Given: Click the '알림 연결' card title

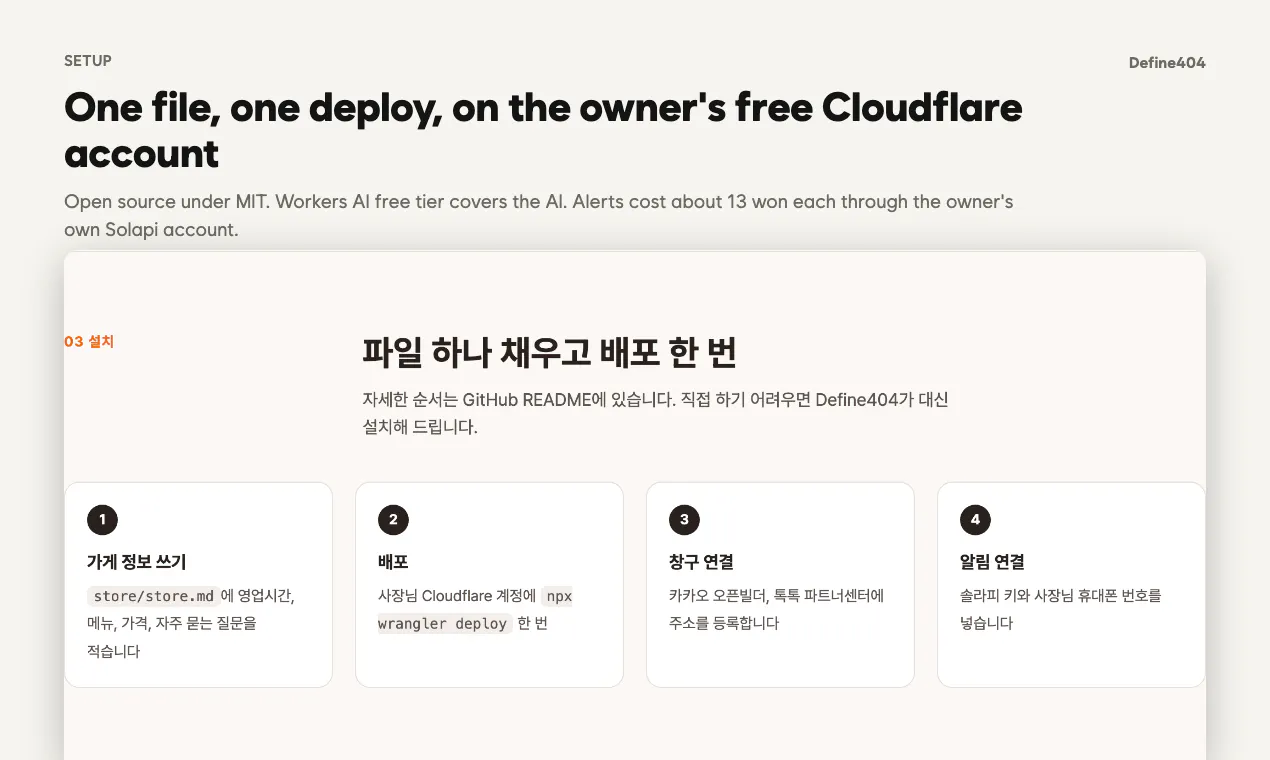Looking at the screenshot, I should coord(992,562).
